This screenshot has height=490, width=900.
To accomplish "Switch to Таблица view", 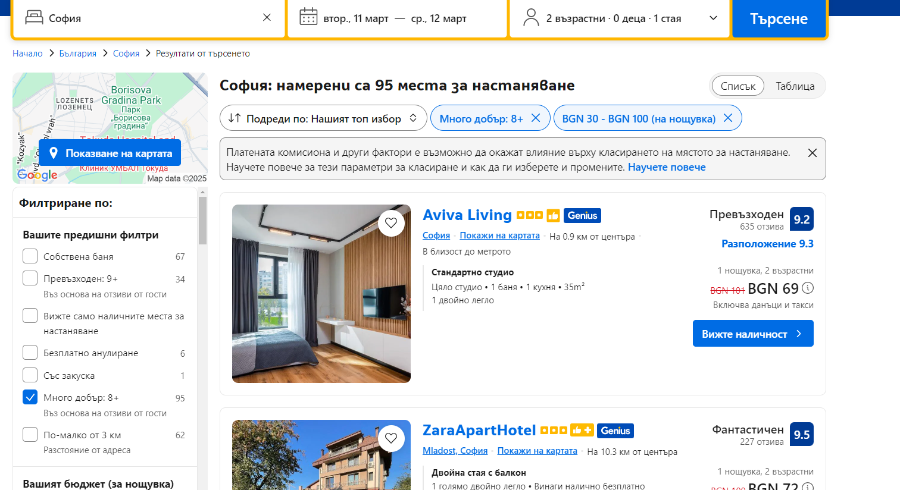I will [x=795, y=86].
